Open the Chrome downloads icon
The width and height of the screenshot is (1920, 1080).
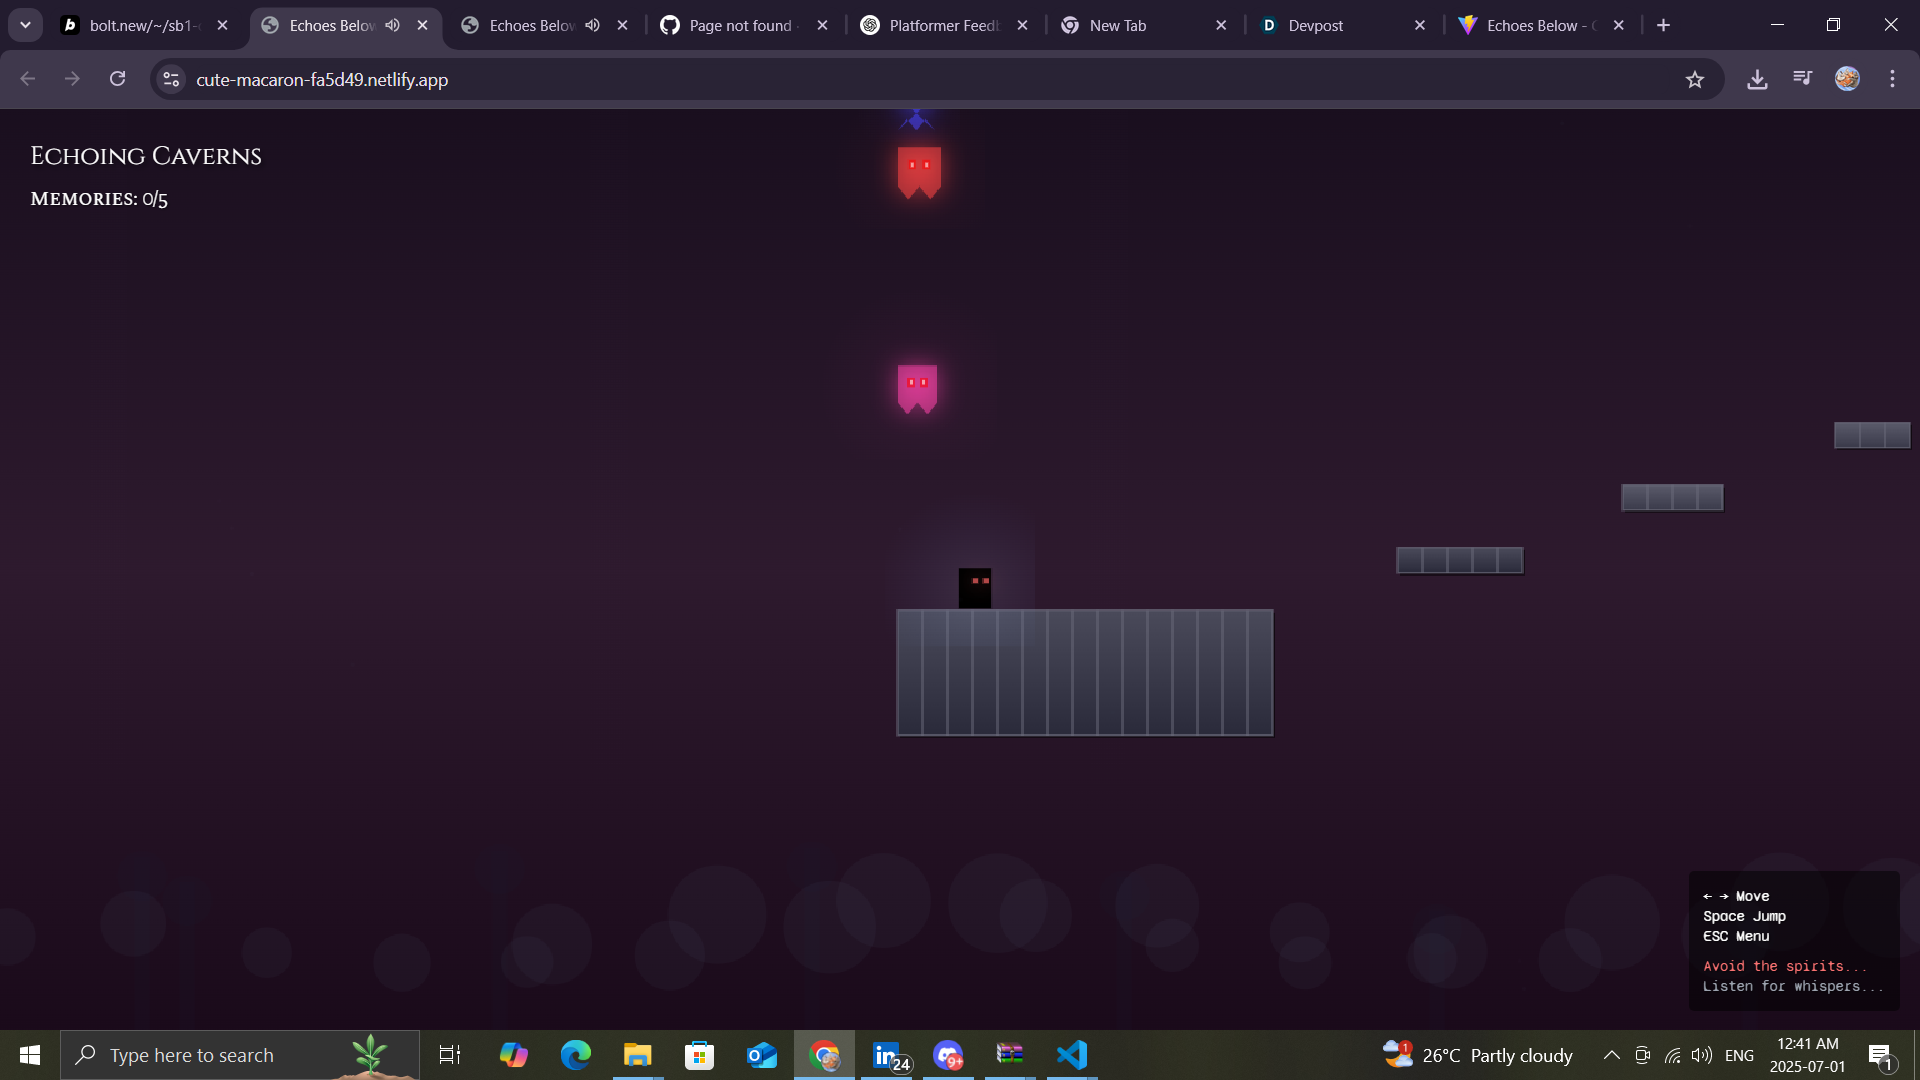click(1757, 79)
